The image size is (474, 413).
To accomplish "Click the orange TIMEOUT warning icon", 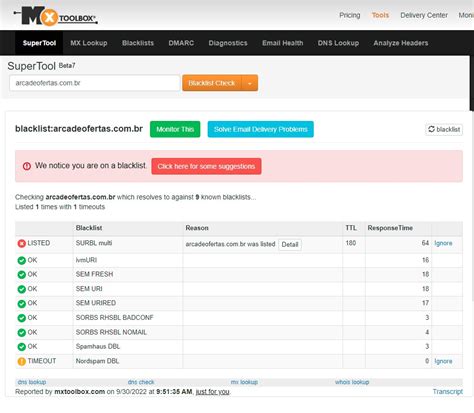I will click(22, 361).
